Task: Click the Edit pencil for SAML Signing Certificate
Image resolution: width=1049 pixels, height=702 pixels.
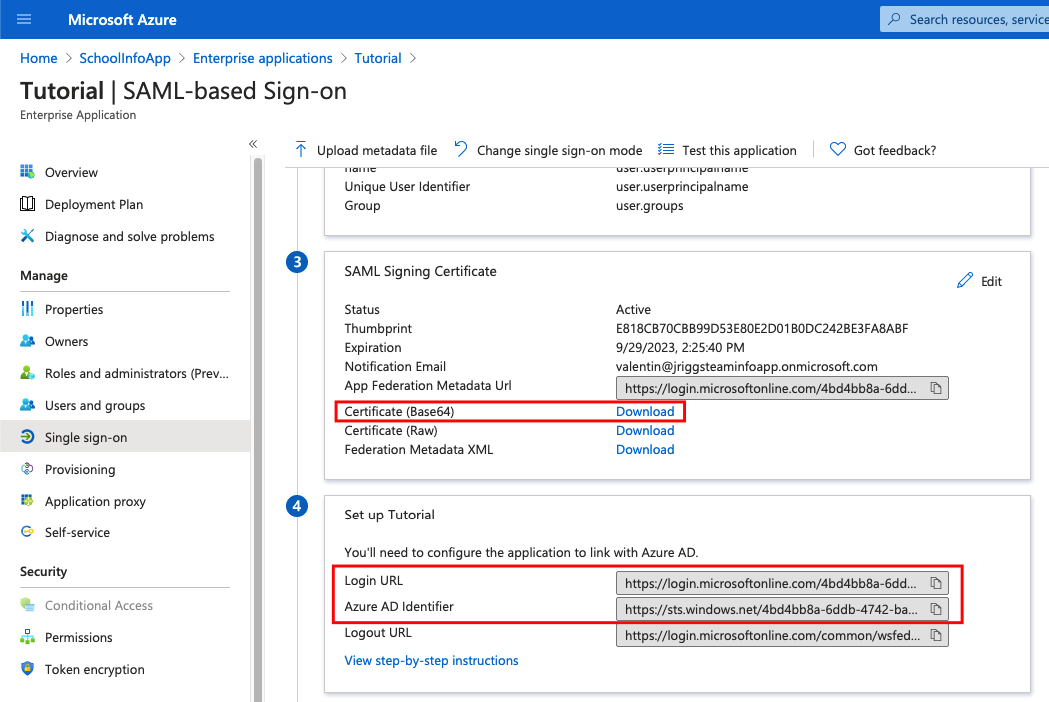Action: tap(979, 281)
